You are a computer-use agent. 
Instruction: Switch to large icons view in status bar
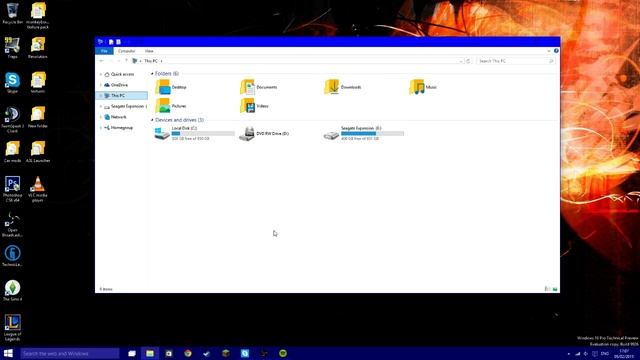[555, 289]
